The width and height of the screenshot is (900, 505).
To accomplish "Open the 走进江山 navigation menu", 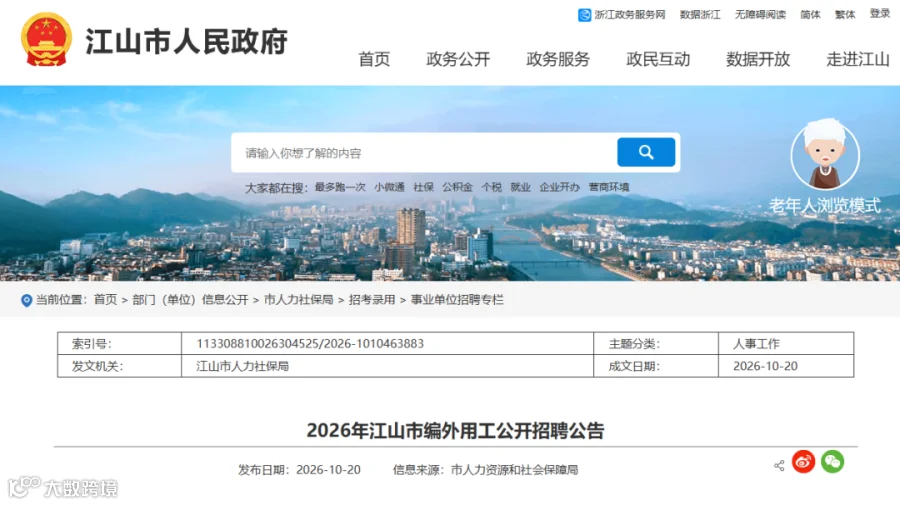I will tap(858, 59).
